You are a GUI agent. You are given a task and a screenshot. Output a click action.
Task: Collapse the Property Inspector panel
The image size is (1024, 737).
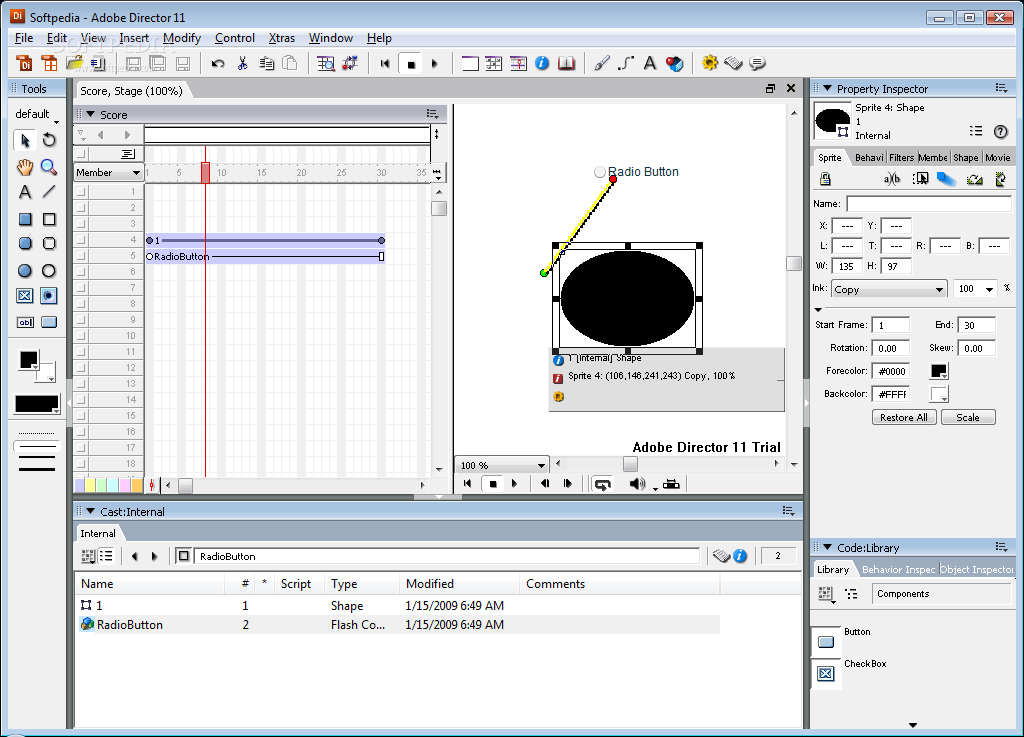(x=827, y=88)
